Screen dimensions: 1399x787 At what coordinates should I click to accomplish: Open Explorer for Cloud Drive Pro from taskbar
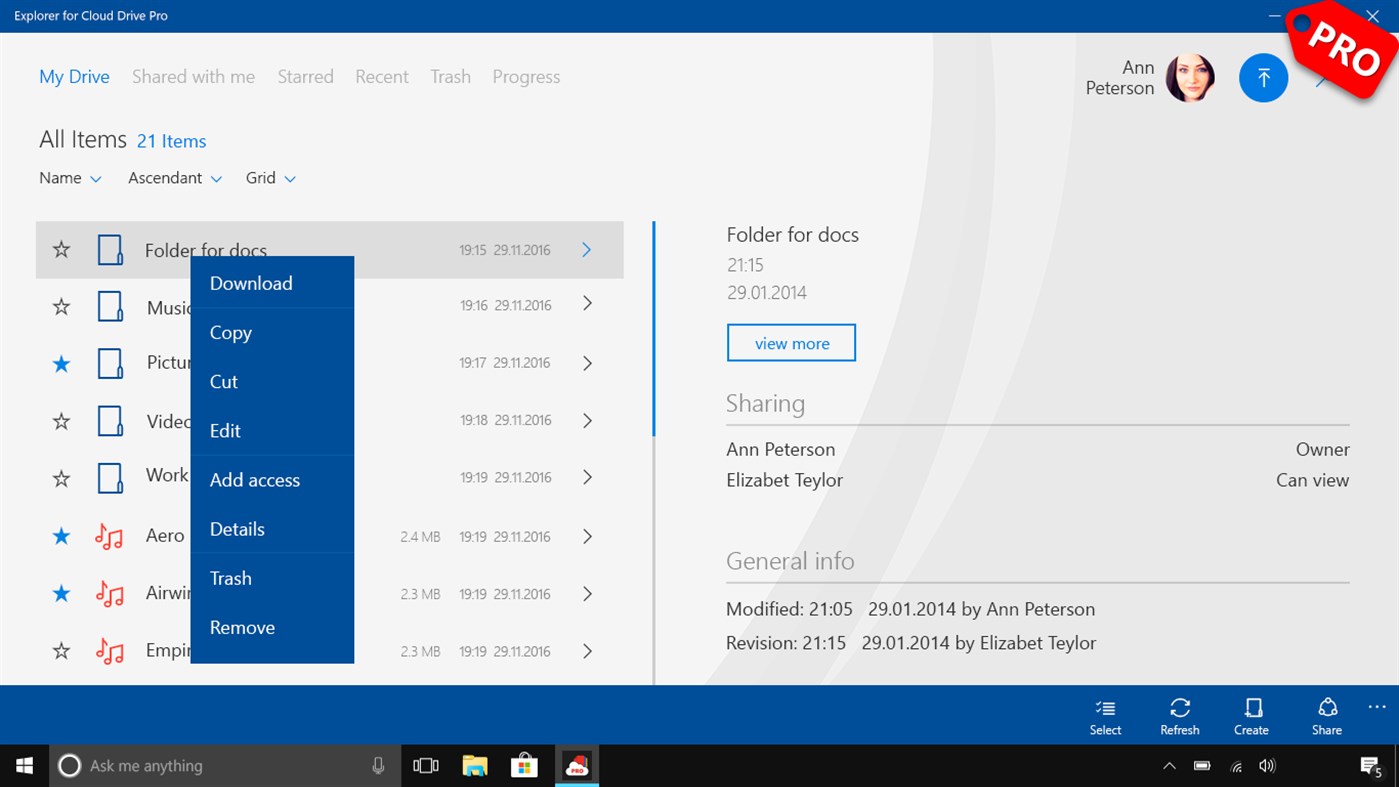click(576, 765)
